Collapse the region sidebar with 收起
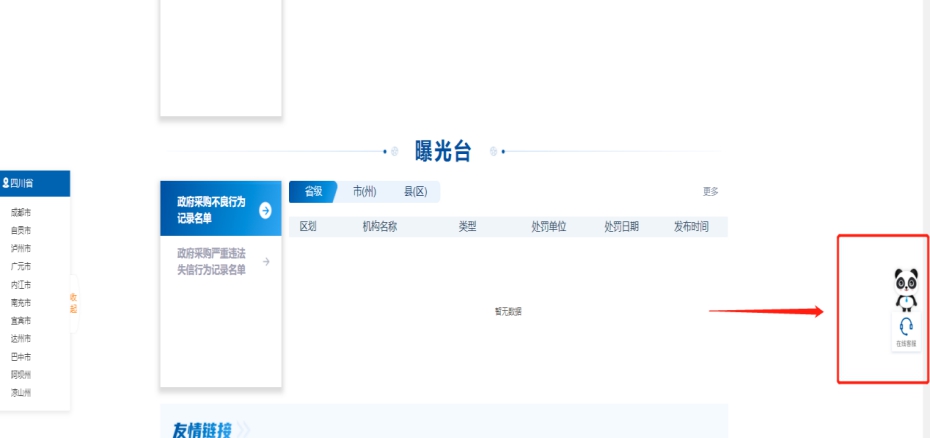930x438 pixels. pos(73,303)
